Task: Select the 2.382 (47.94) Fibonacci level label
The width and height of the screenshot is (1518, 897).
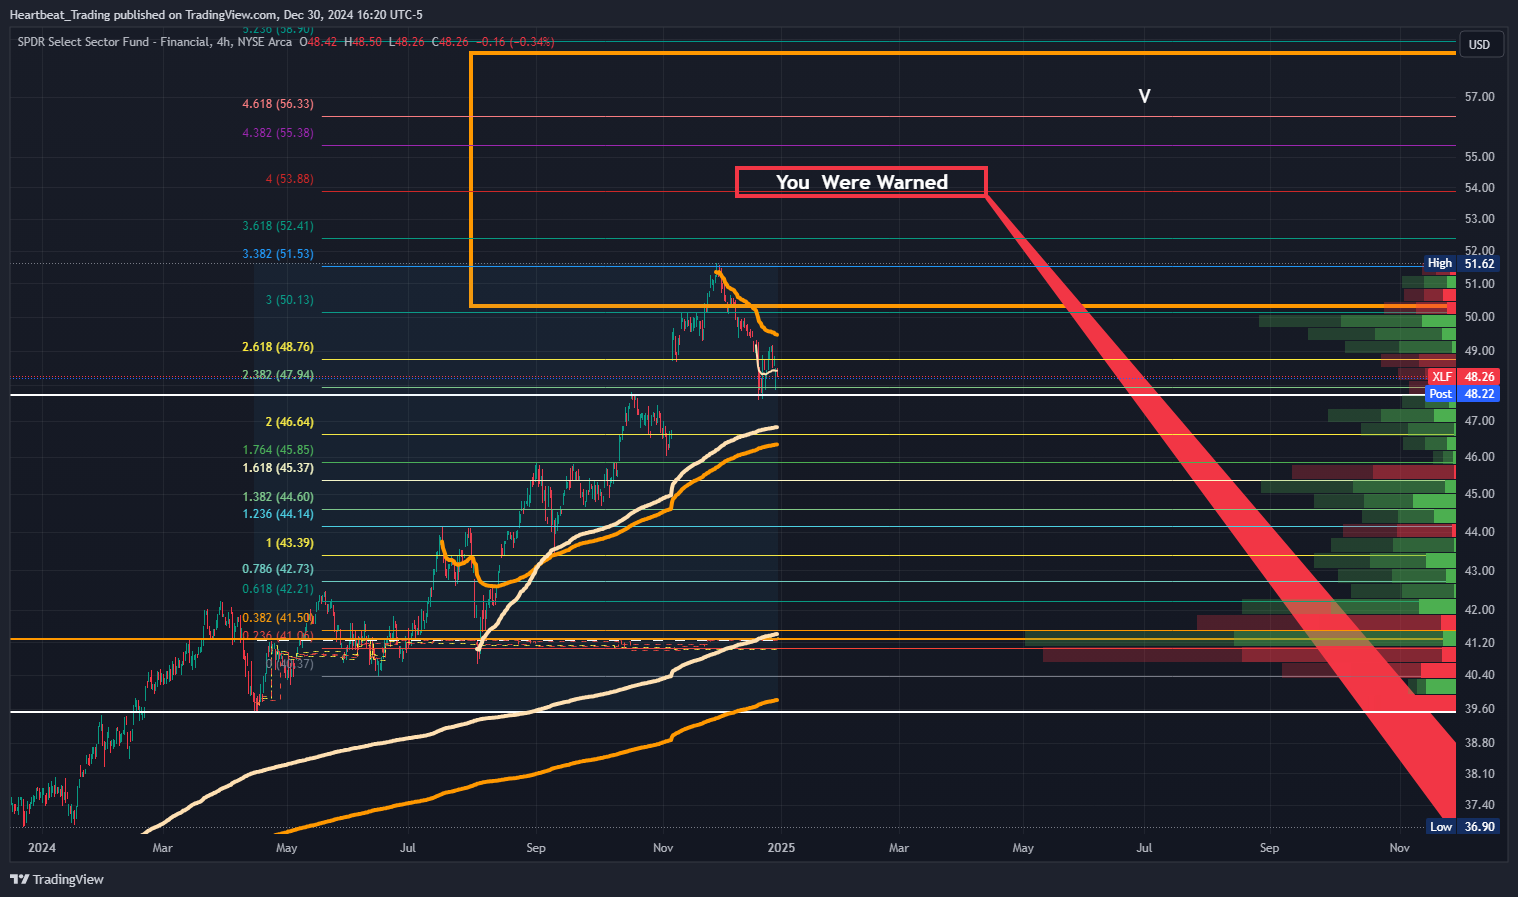Action: pyautogui.click(x=278, y=375)
